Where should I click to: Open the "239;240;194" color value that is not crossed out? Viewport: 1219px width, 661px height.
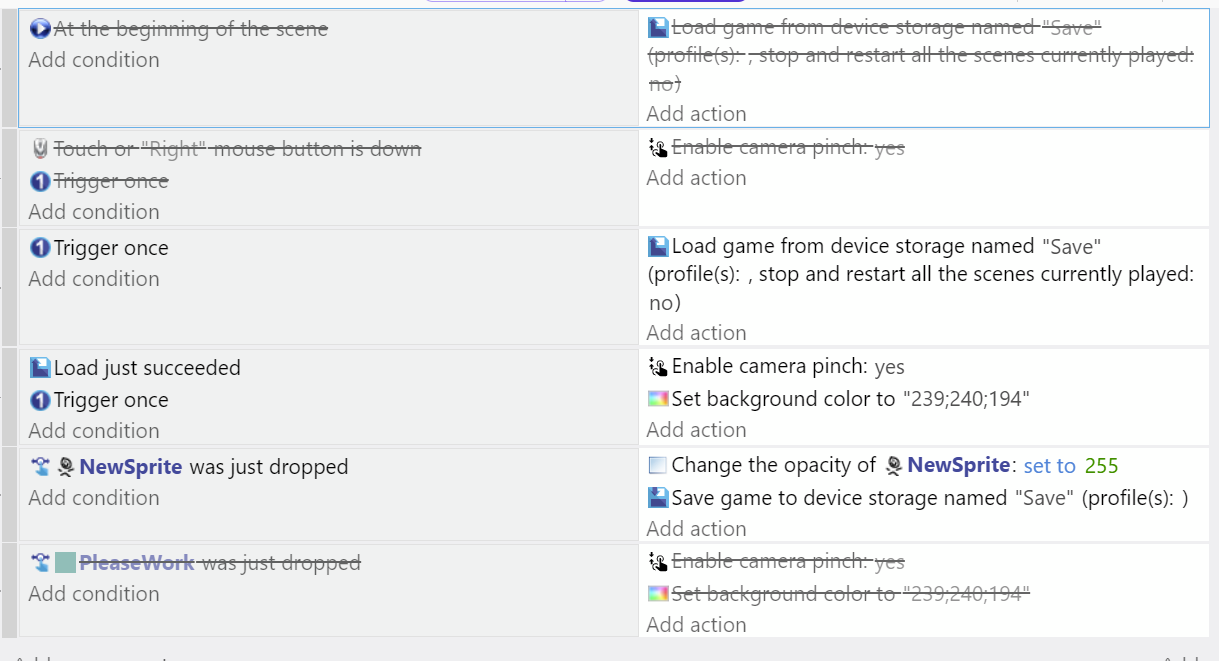coord(965,399)
